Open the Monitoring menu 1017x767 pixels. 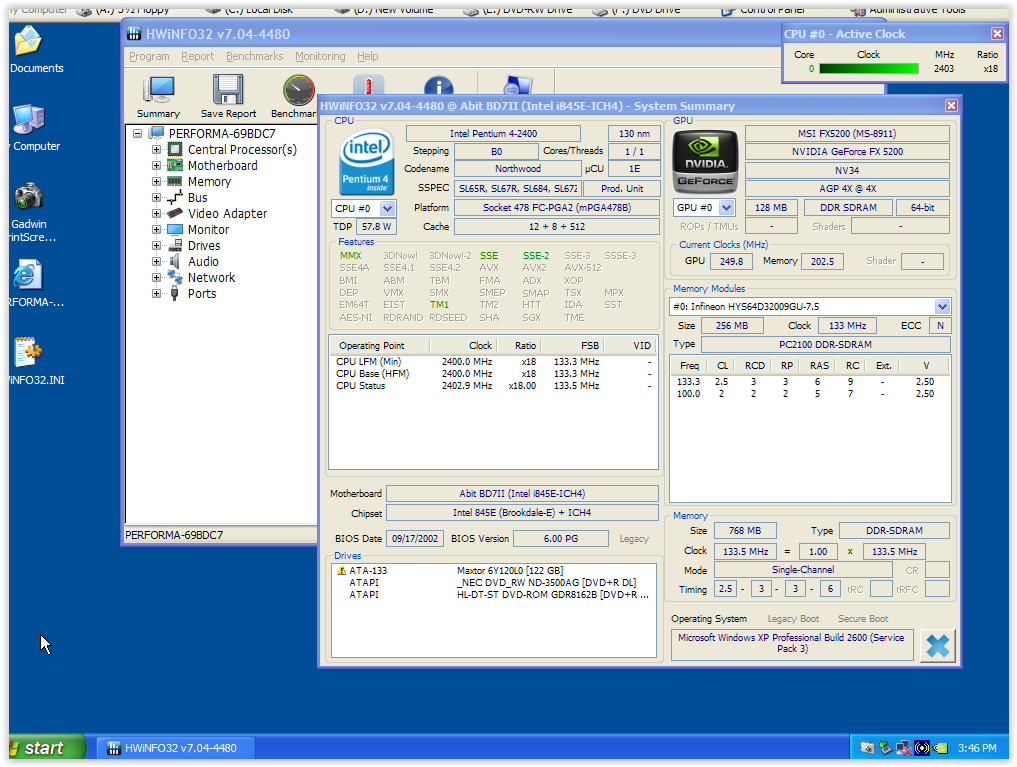320,57
